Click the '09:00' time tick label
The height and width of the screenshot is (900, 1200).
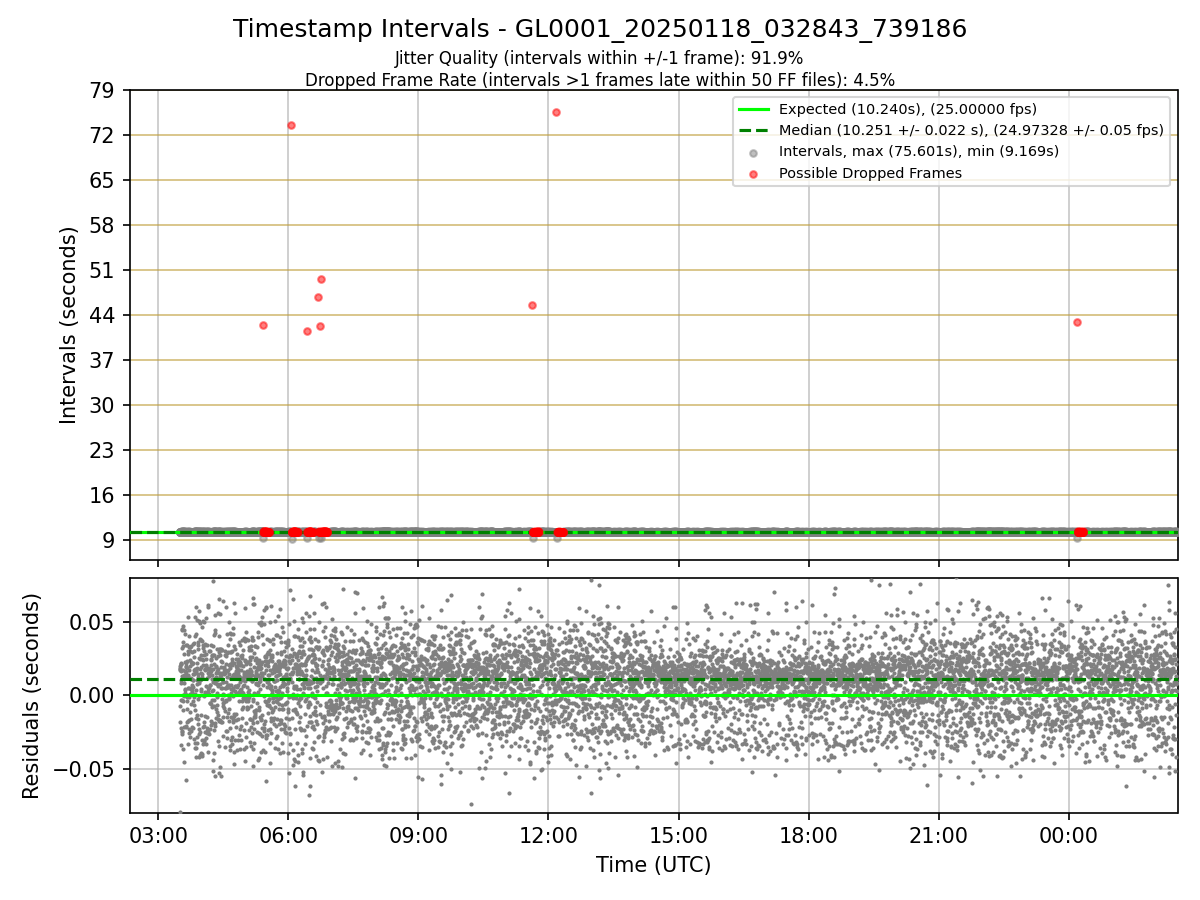pos(418,835)
